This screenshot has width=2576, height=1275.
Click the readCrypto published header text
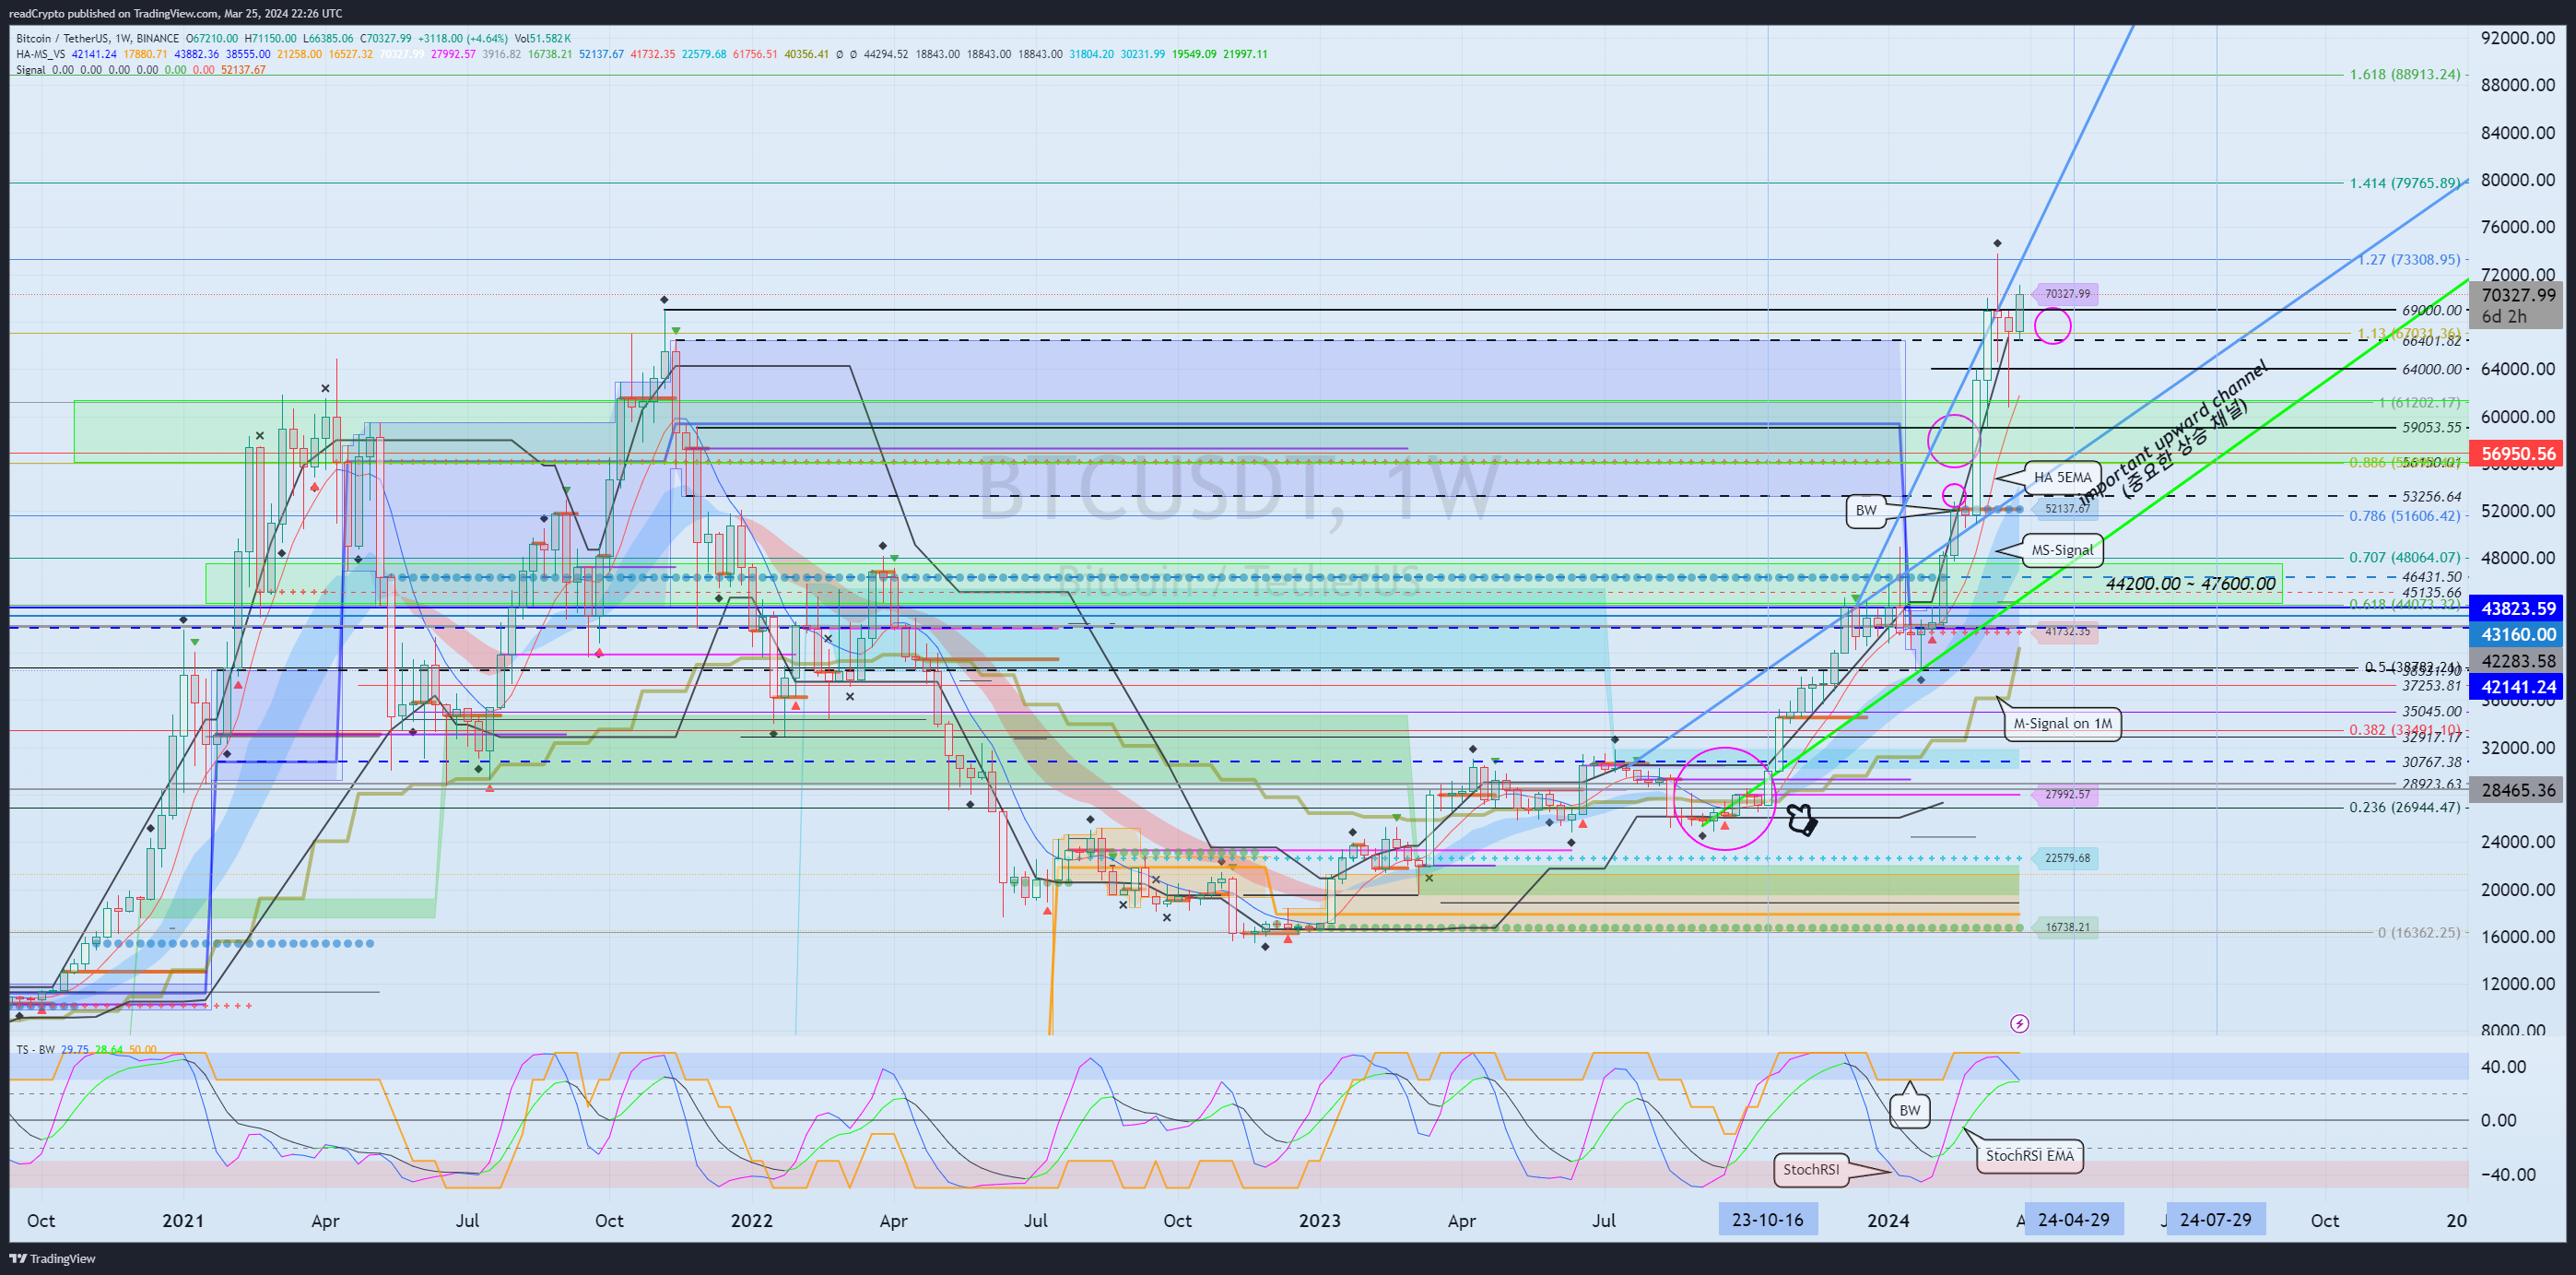tap(175, 13)
